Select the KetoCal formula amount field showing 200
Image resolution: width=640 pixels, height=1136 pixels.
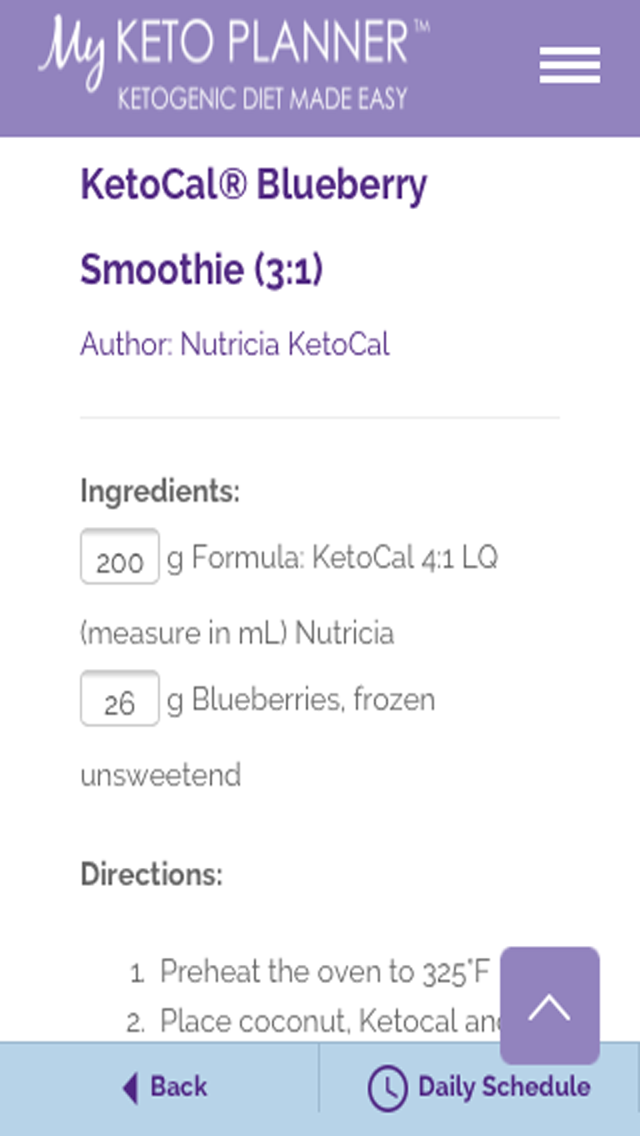coord(120,556)
